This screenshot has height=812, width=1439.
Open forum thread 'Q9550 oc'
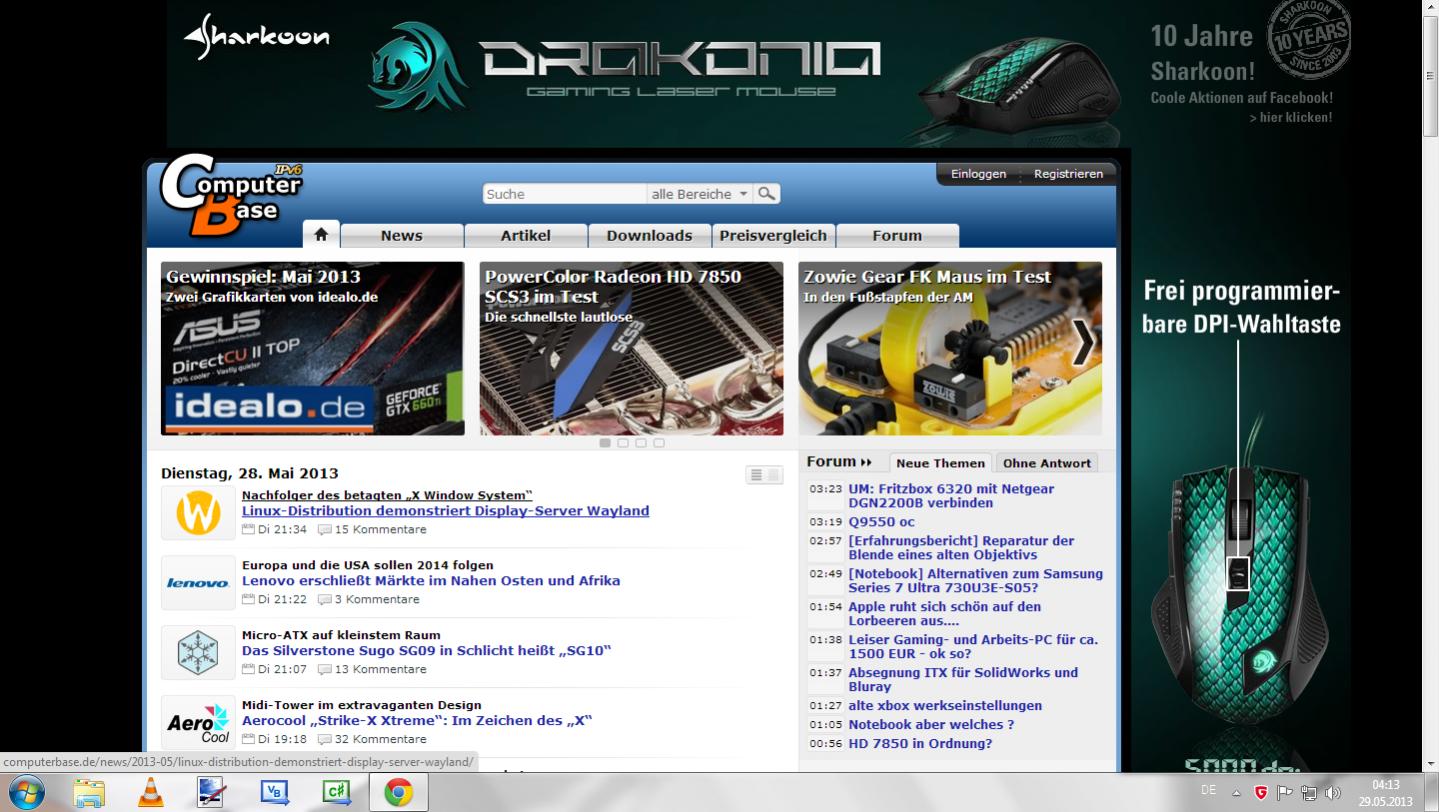click(x=881, y=521)
